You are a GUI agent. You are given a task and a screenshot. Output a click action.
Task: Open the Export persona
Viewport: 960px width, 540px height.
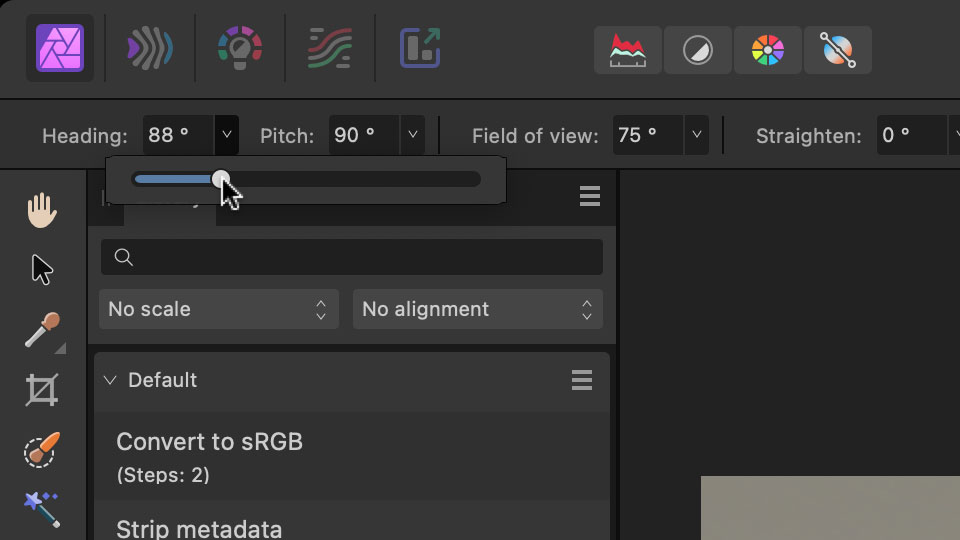pos(420,48)
